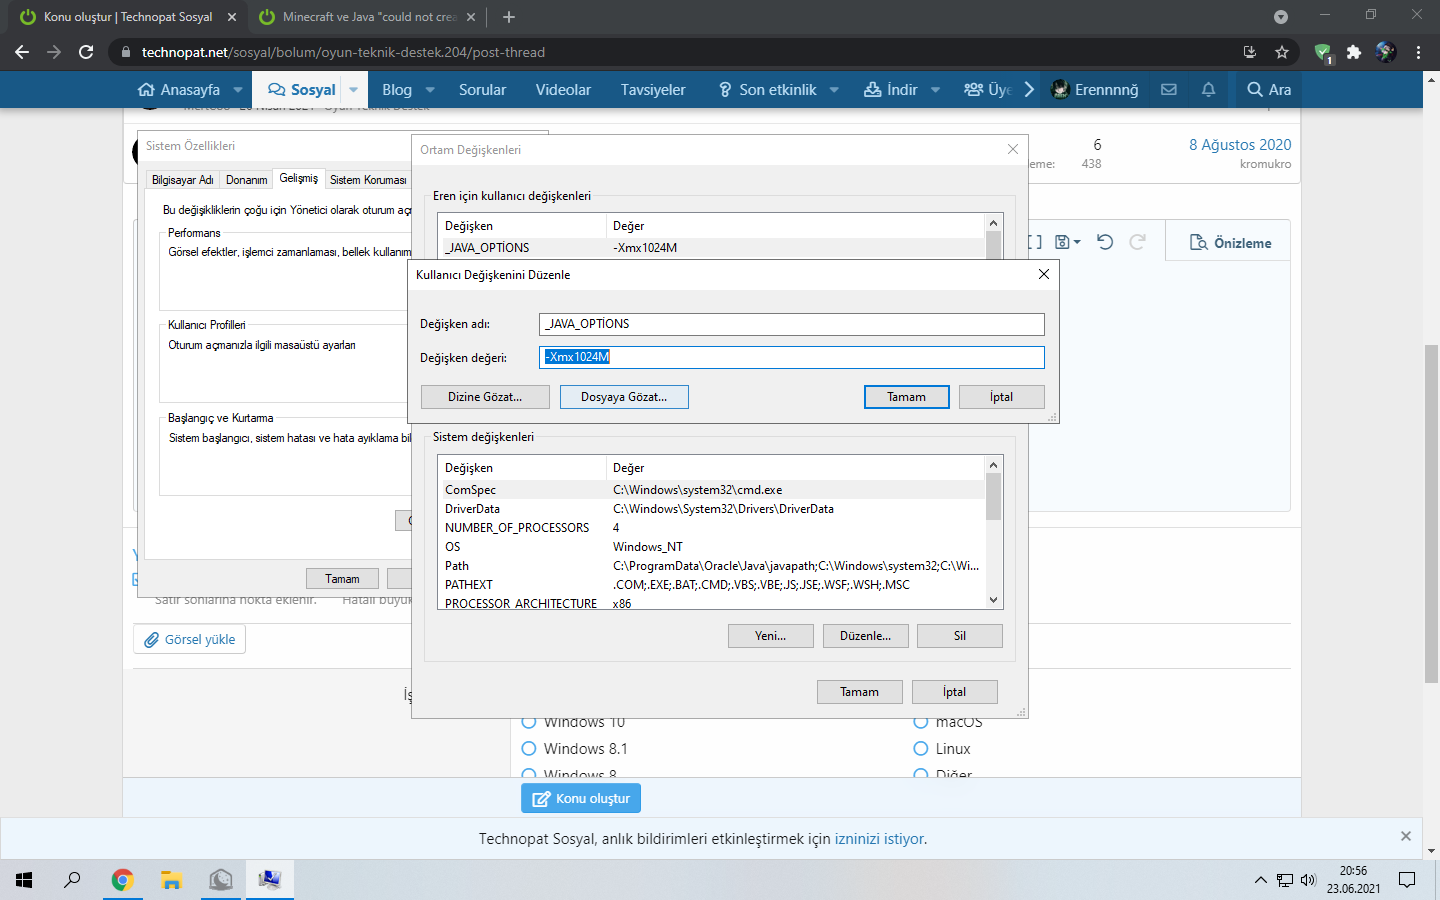The width and height of the screenshot is (1440, 900).
Task: Open Chrome tab search dropdown
Action: [x=1281, y=17]
